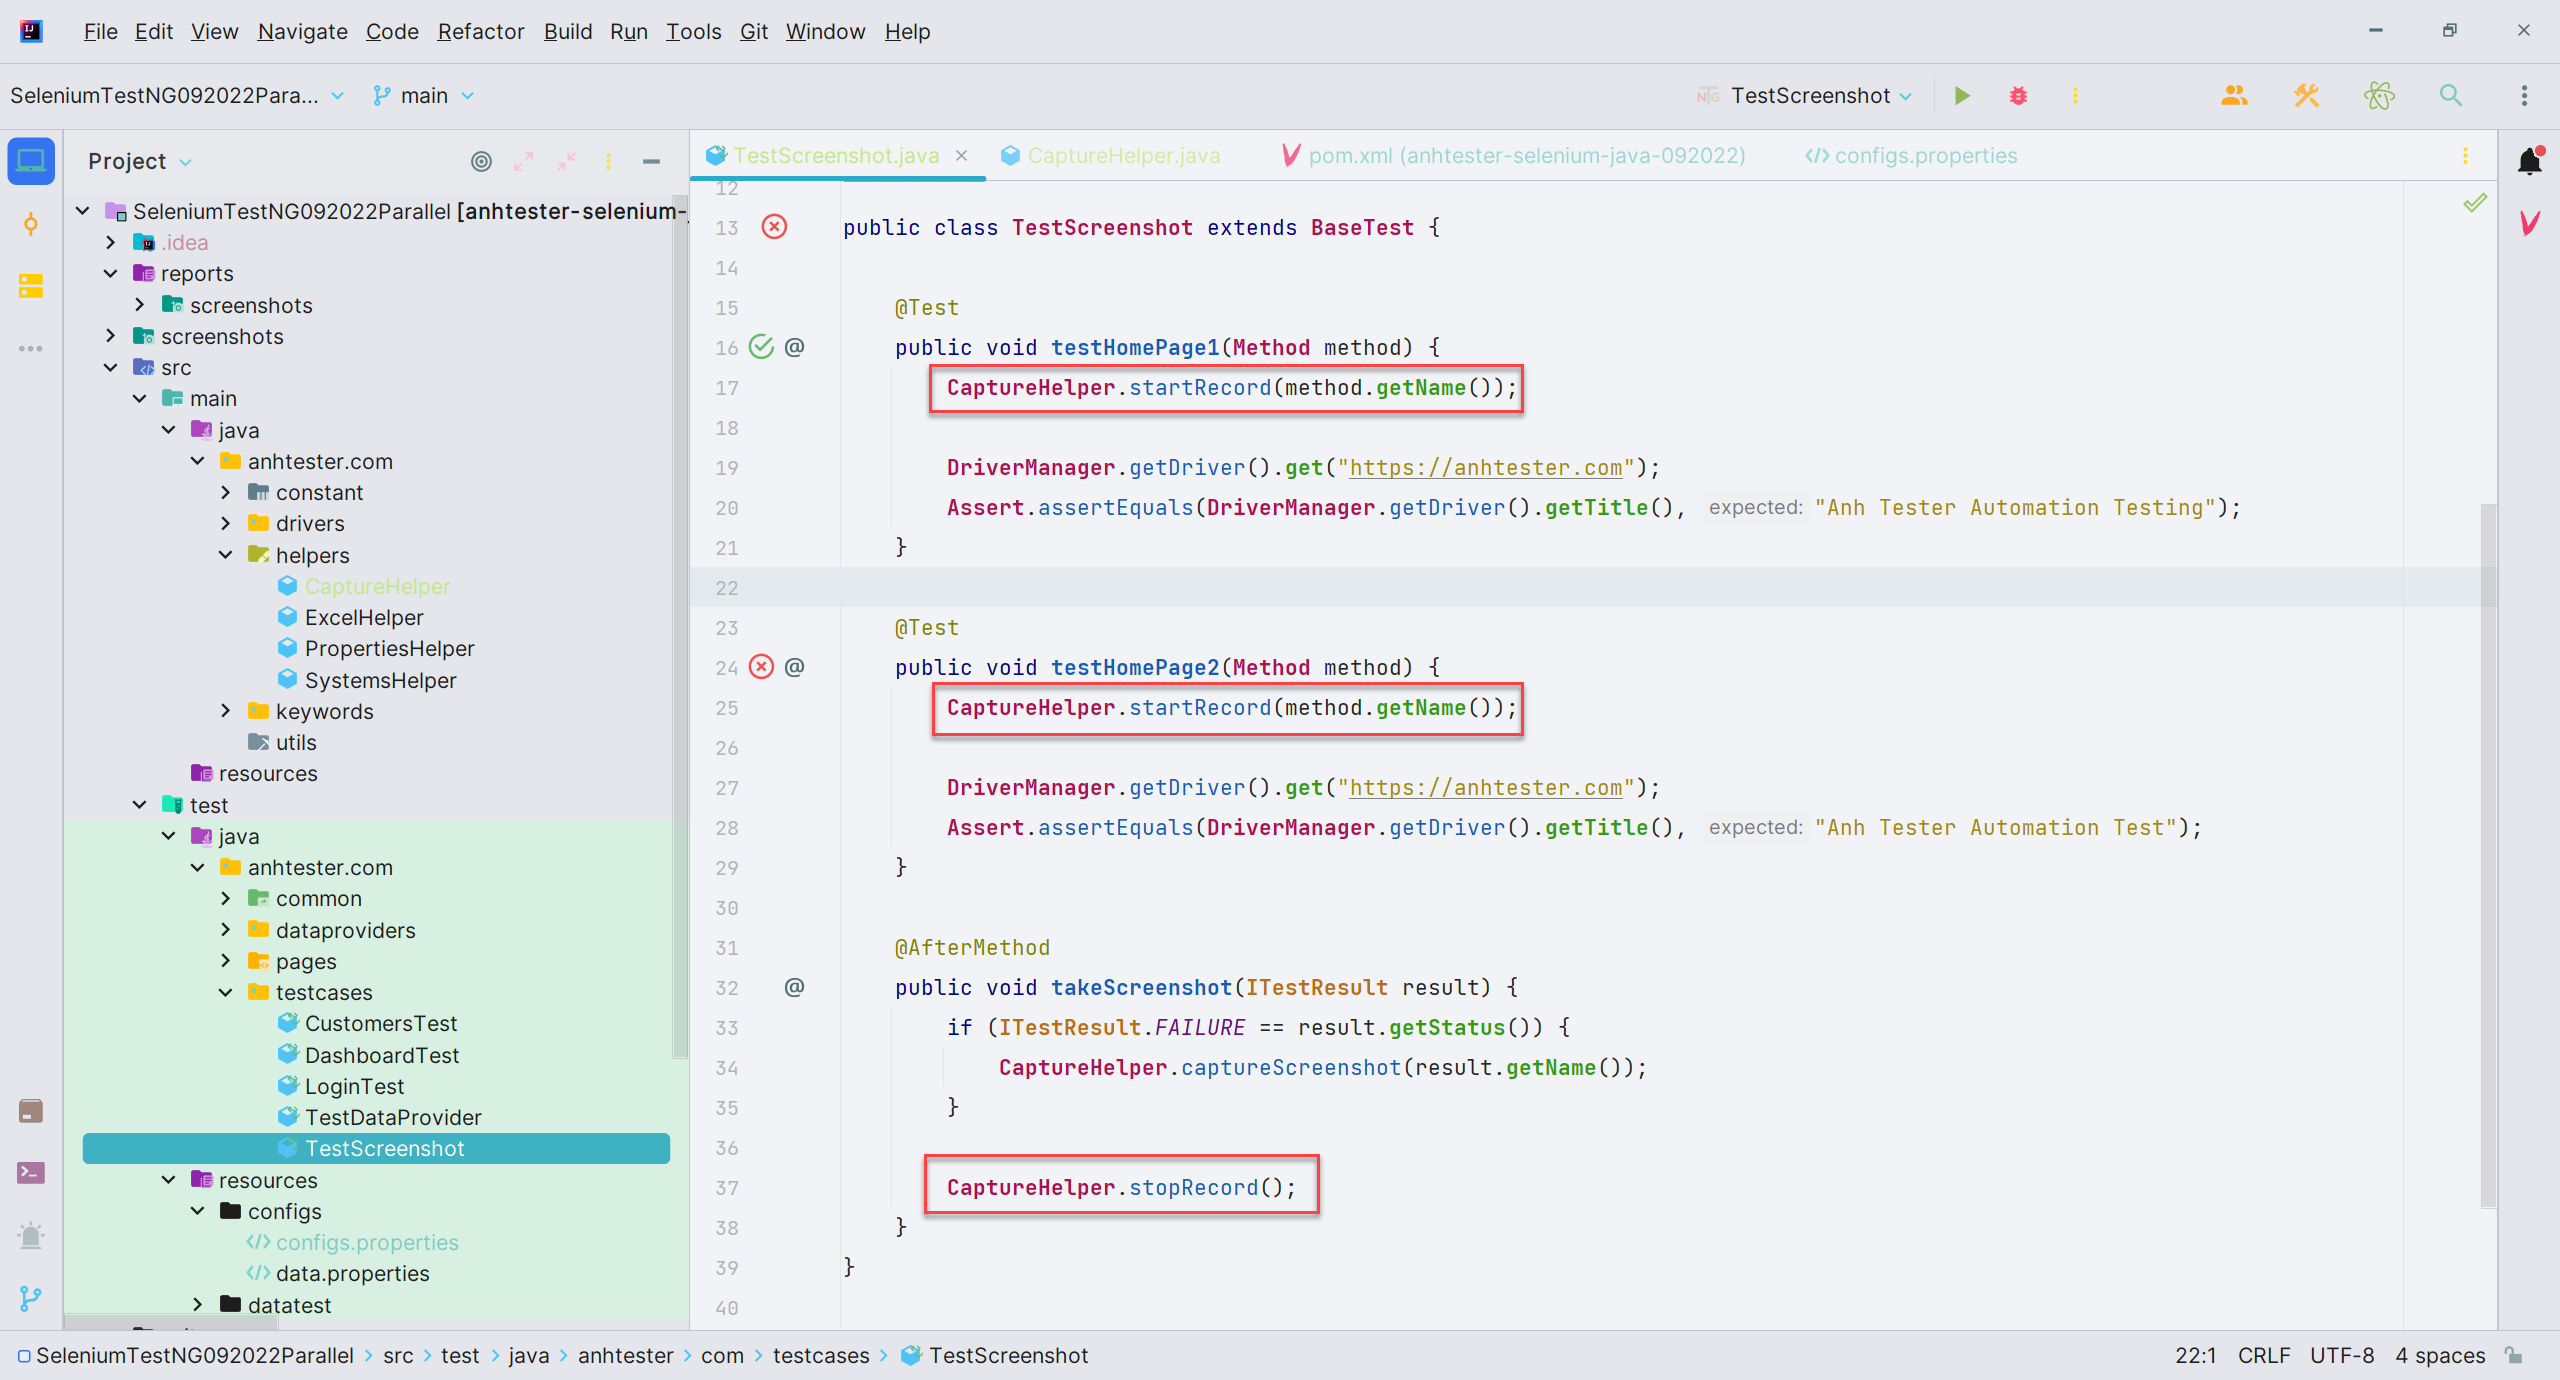Toggle read-only lock icon in status bar
The height and width of the screenshot is (1380, 2560).
2514,1355
